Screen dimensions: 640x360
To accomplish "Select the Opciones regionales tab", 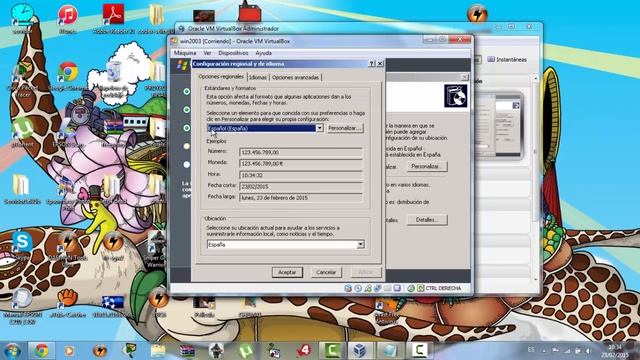I will 221,77.
